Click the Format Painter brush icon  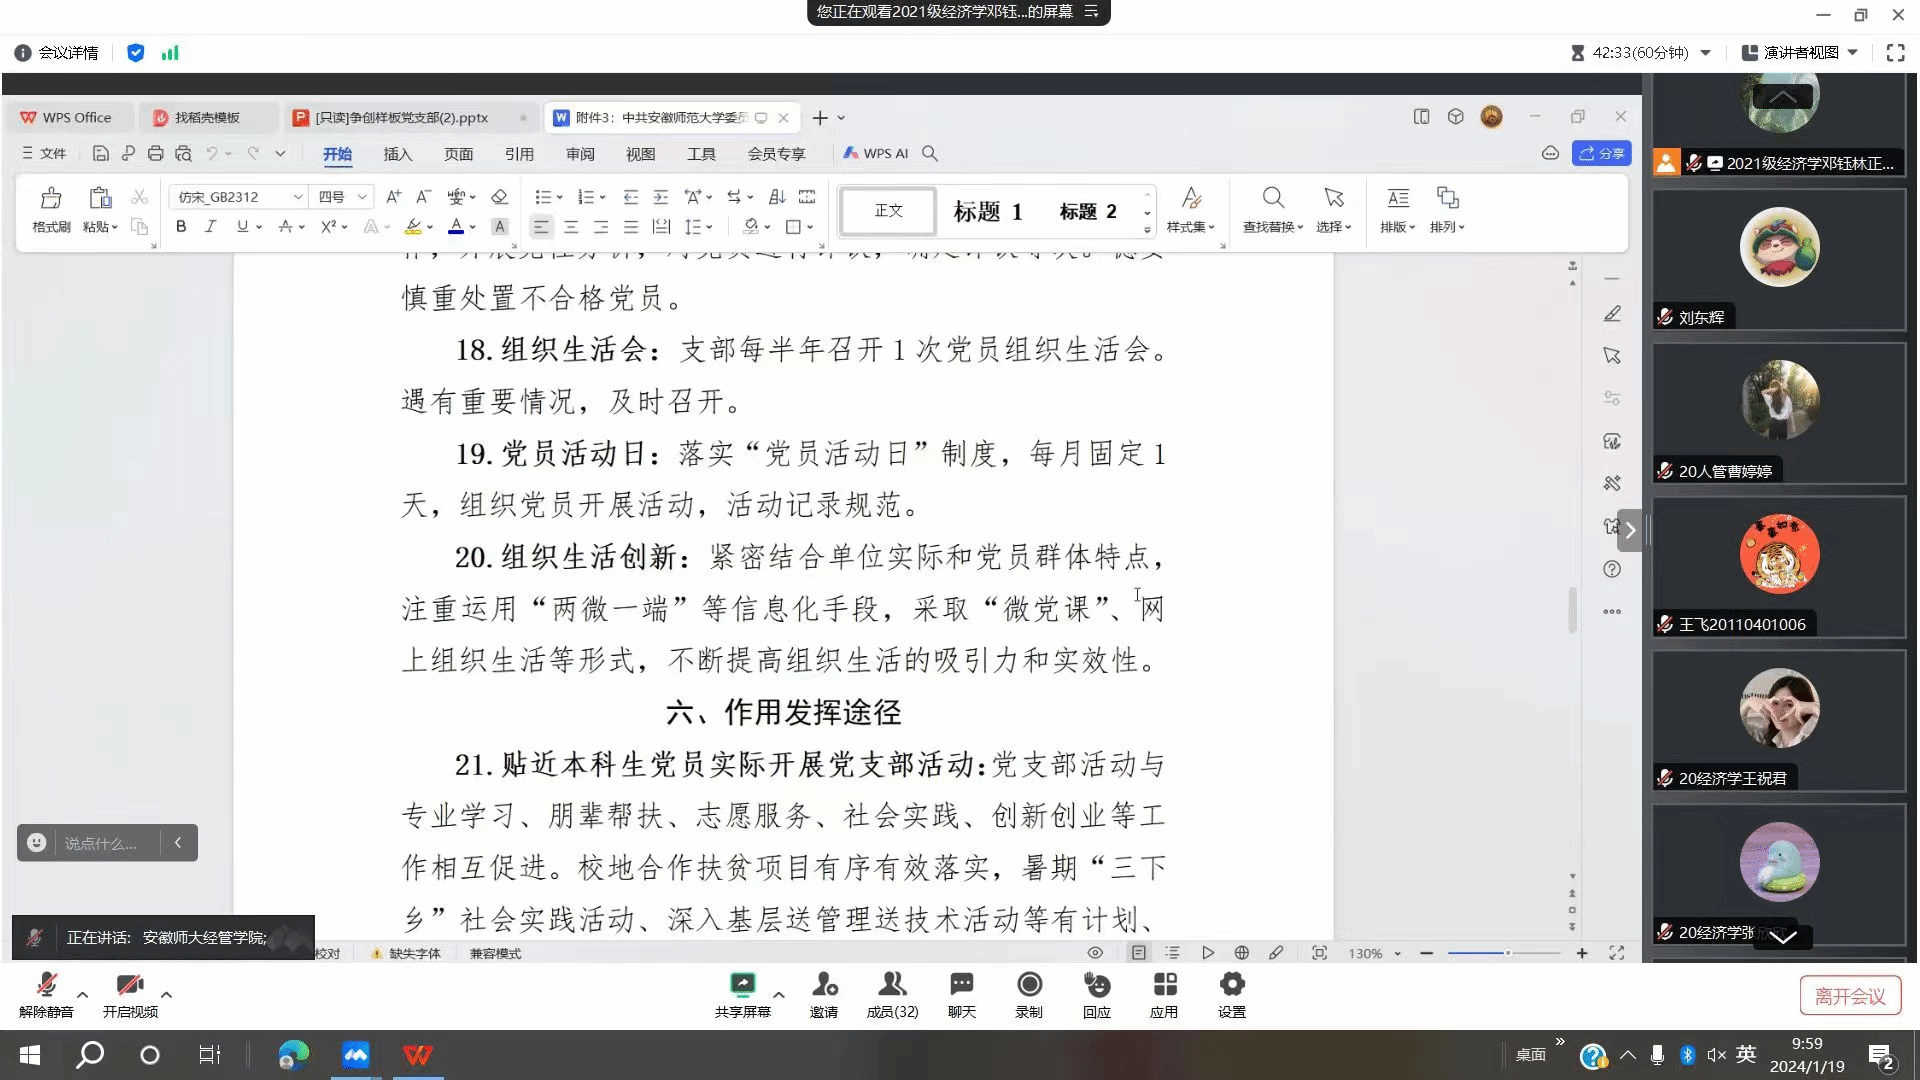pyautogui.click(x=51, y=198)
